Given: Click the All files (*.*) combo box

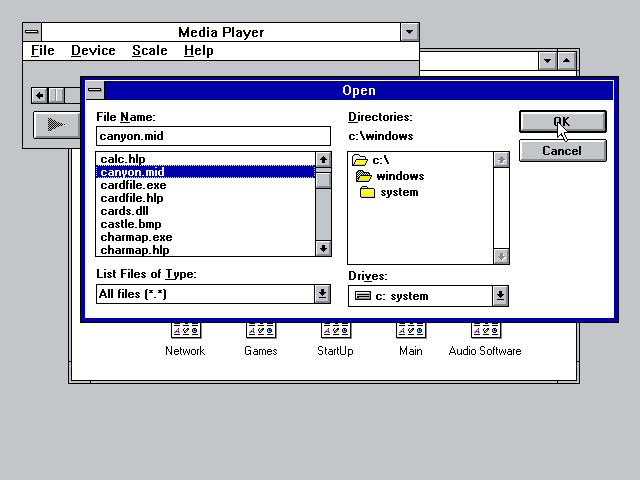Looking at the screenshot, I should (x=213, y=294).
